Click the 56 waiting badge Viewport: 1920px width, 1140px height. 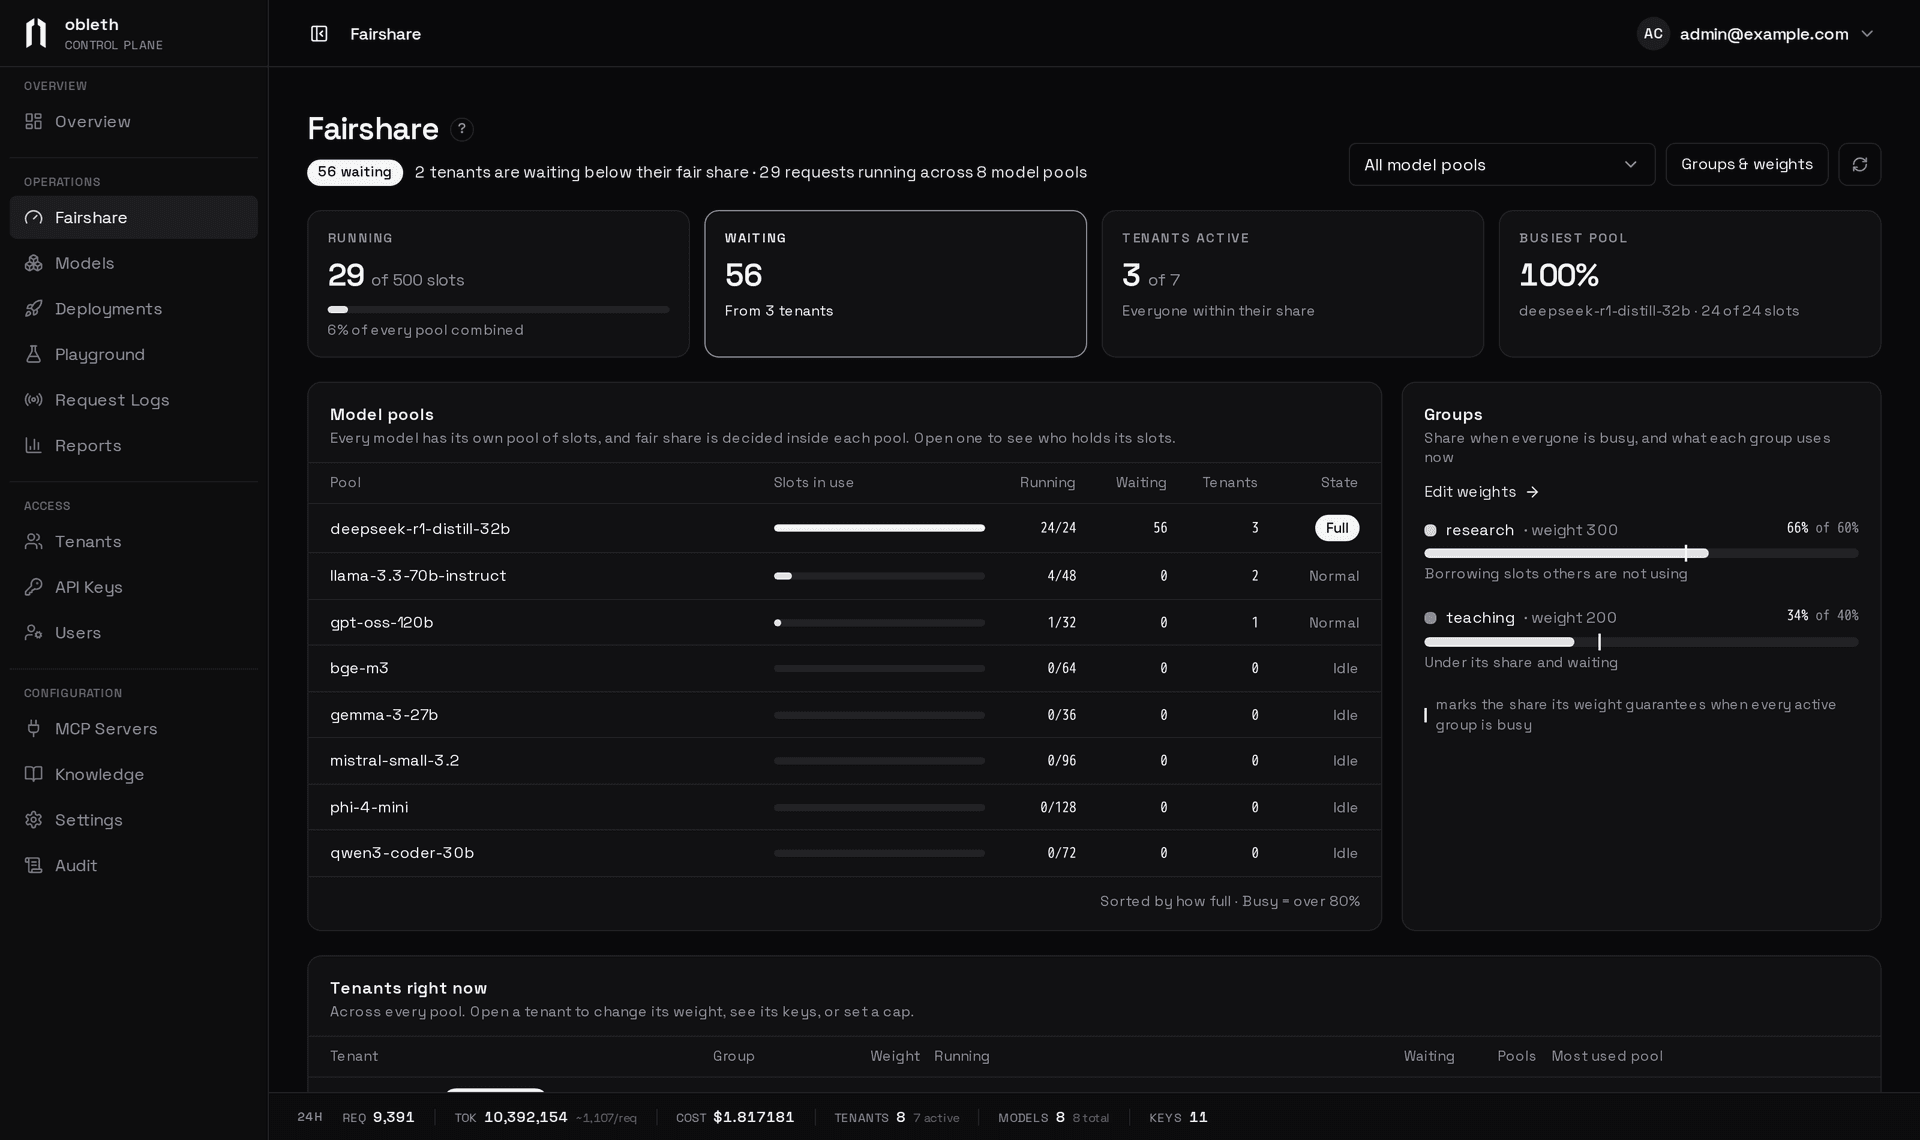point(355,172)
